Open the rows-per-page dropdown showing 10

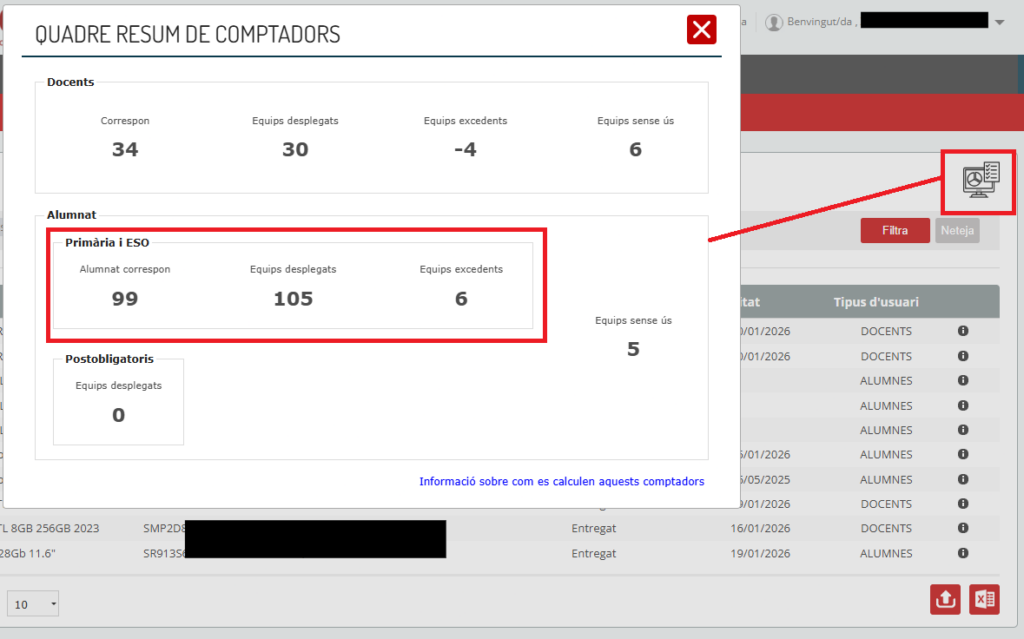33,604
